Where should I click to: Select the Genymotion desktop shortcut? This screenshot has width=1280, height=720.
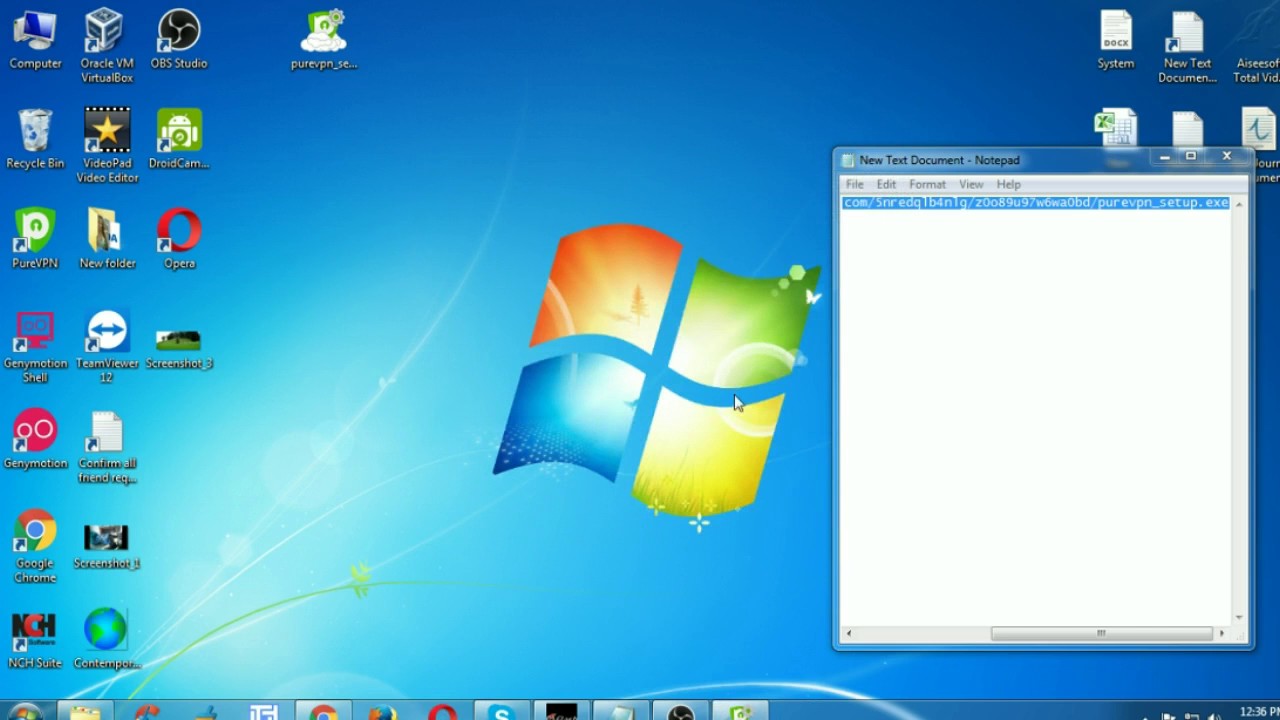[35, 439]
